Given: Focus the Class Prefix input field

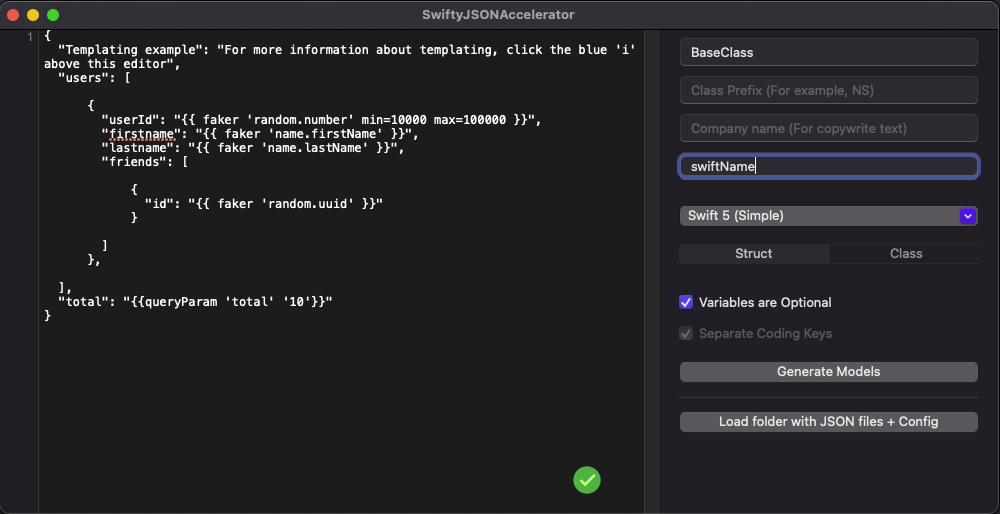Looking at the screenshot, I should [x=828, y=90].
